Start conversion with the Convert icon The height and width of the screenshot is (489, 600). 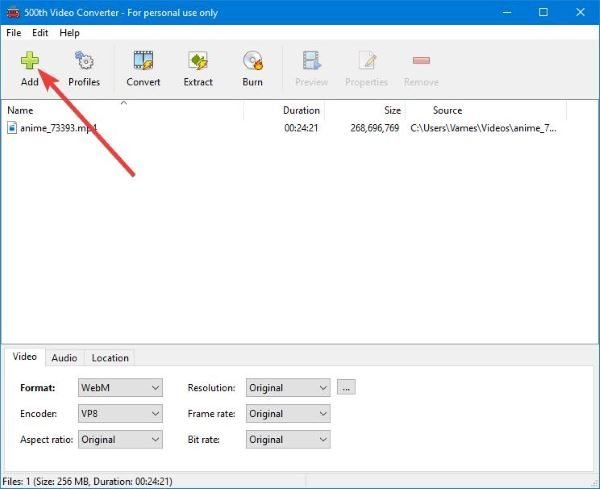[143, 61]
